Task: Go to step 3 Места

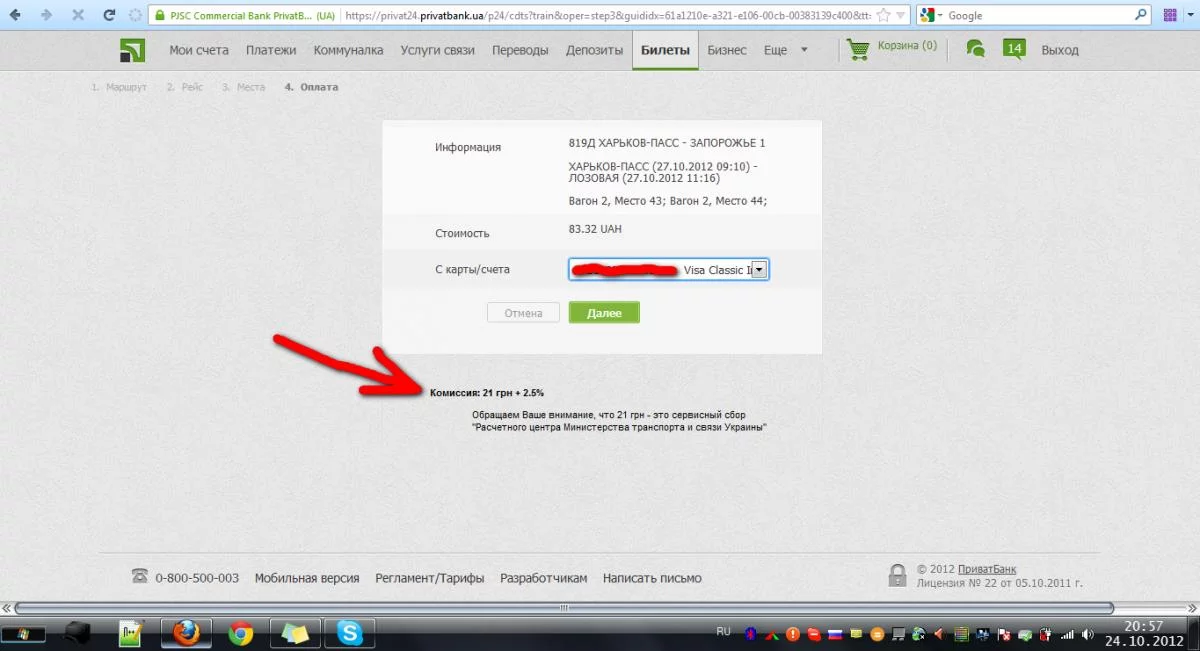Action: click(x=244, y=87)
